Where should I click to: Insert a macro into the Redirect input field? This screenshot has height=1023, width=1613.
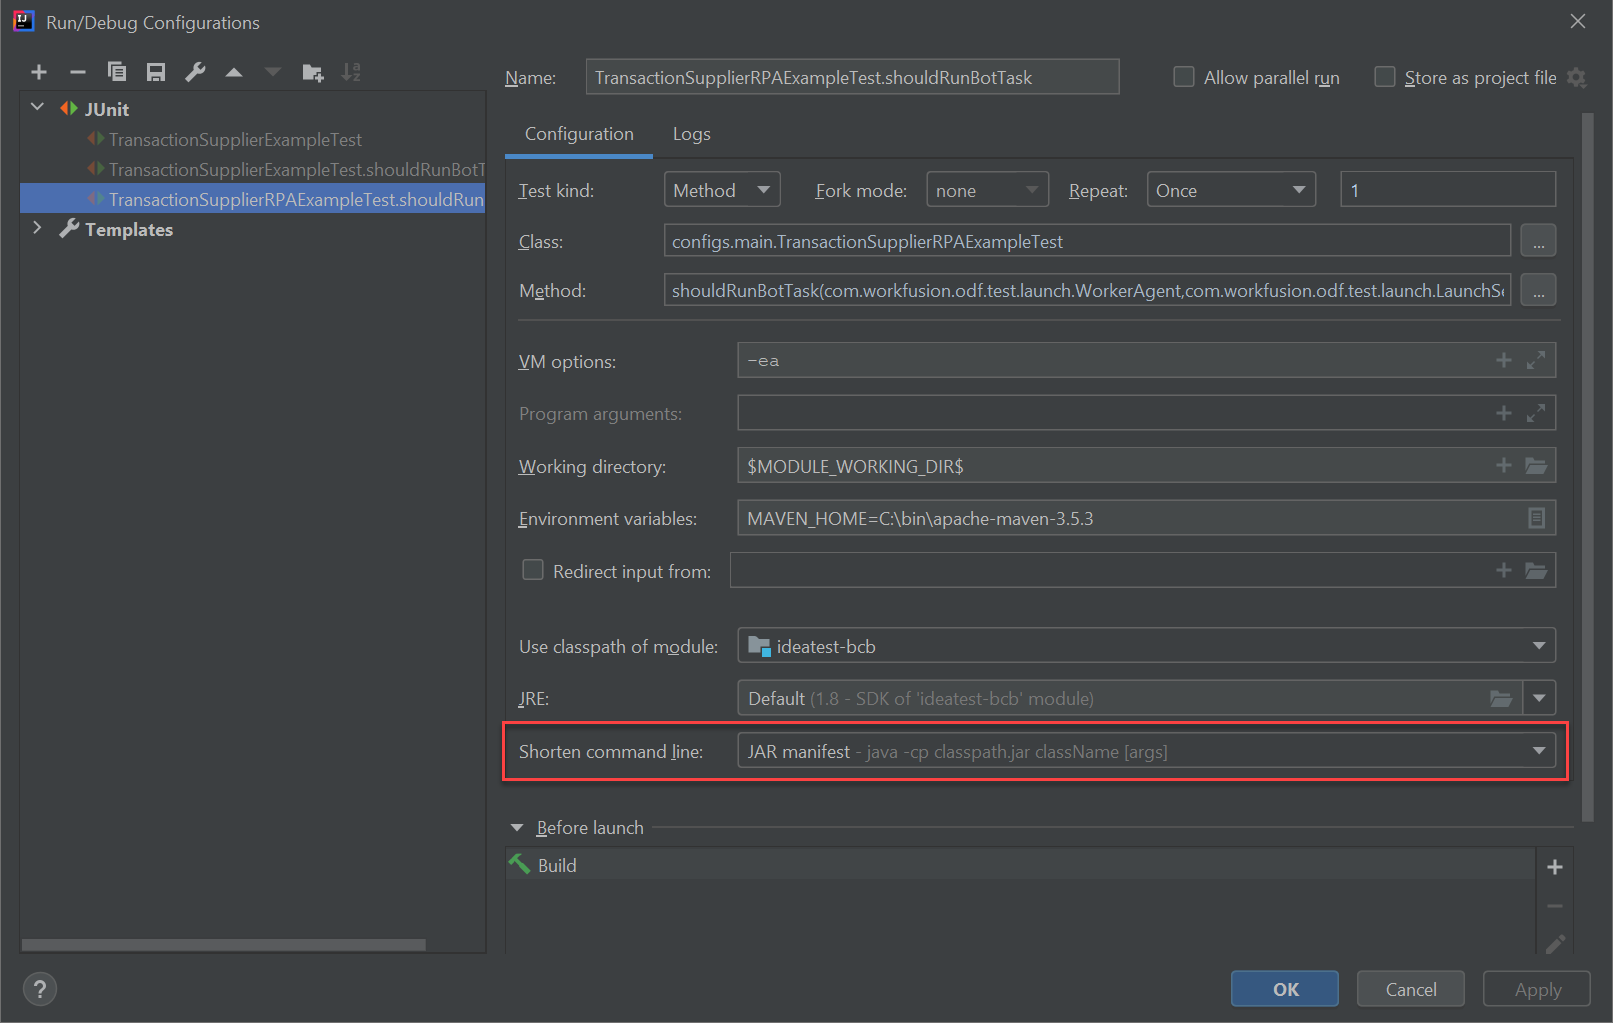click(1503, 570)
